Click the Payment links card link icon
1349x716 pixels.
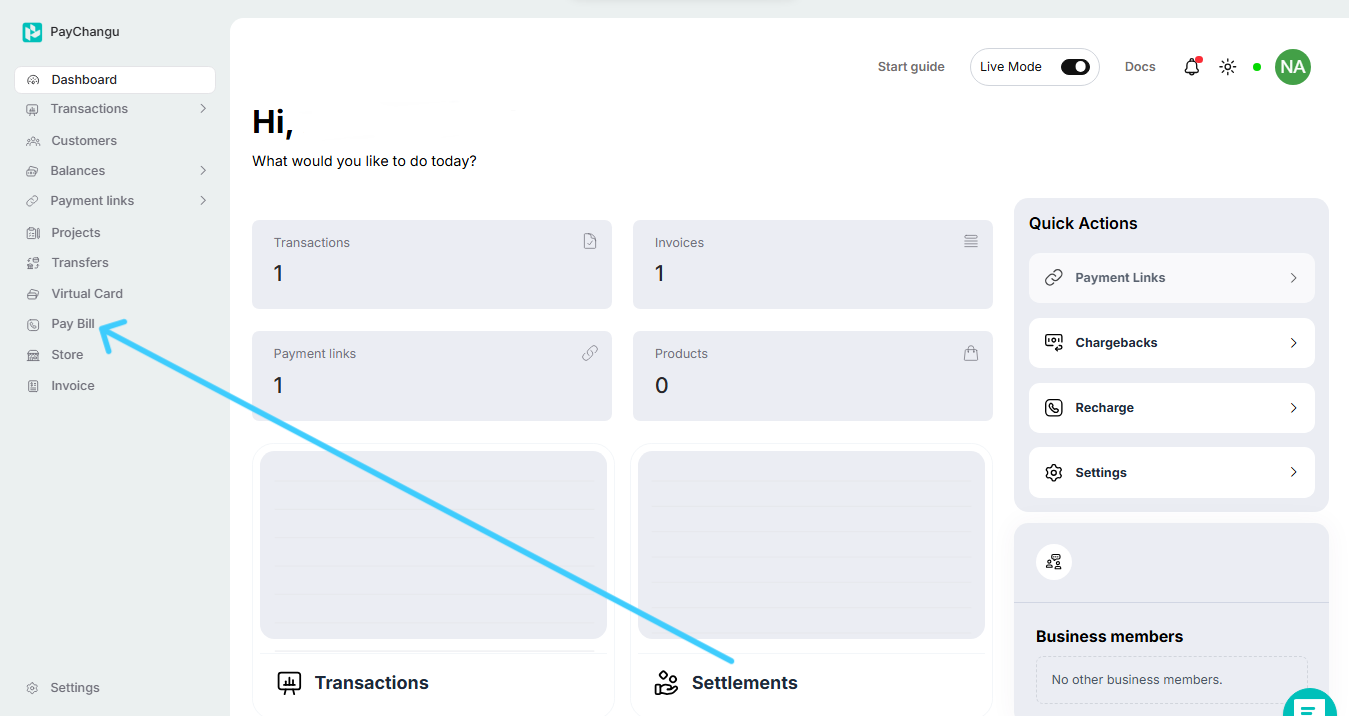pos(590,353)
